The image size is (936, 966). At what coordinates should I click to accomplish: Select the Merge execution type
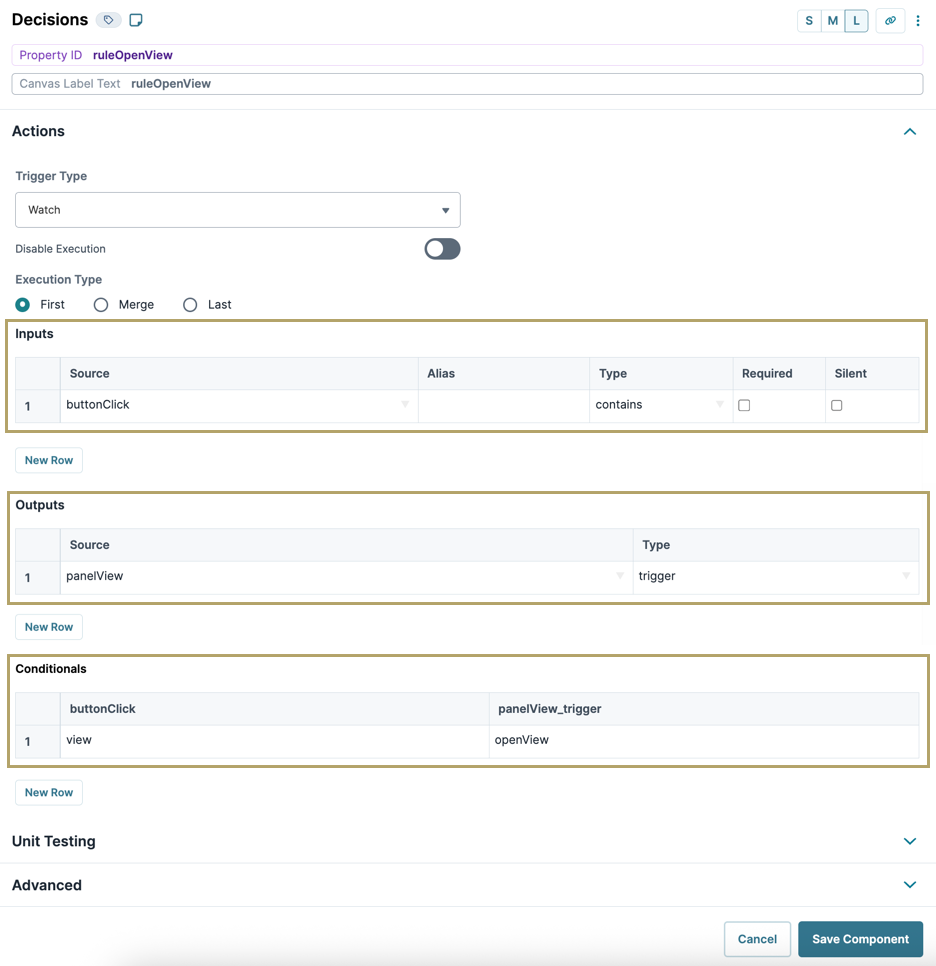[x=101, y=304]
